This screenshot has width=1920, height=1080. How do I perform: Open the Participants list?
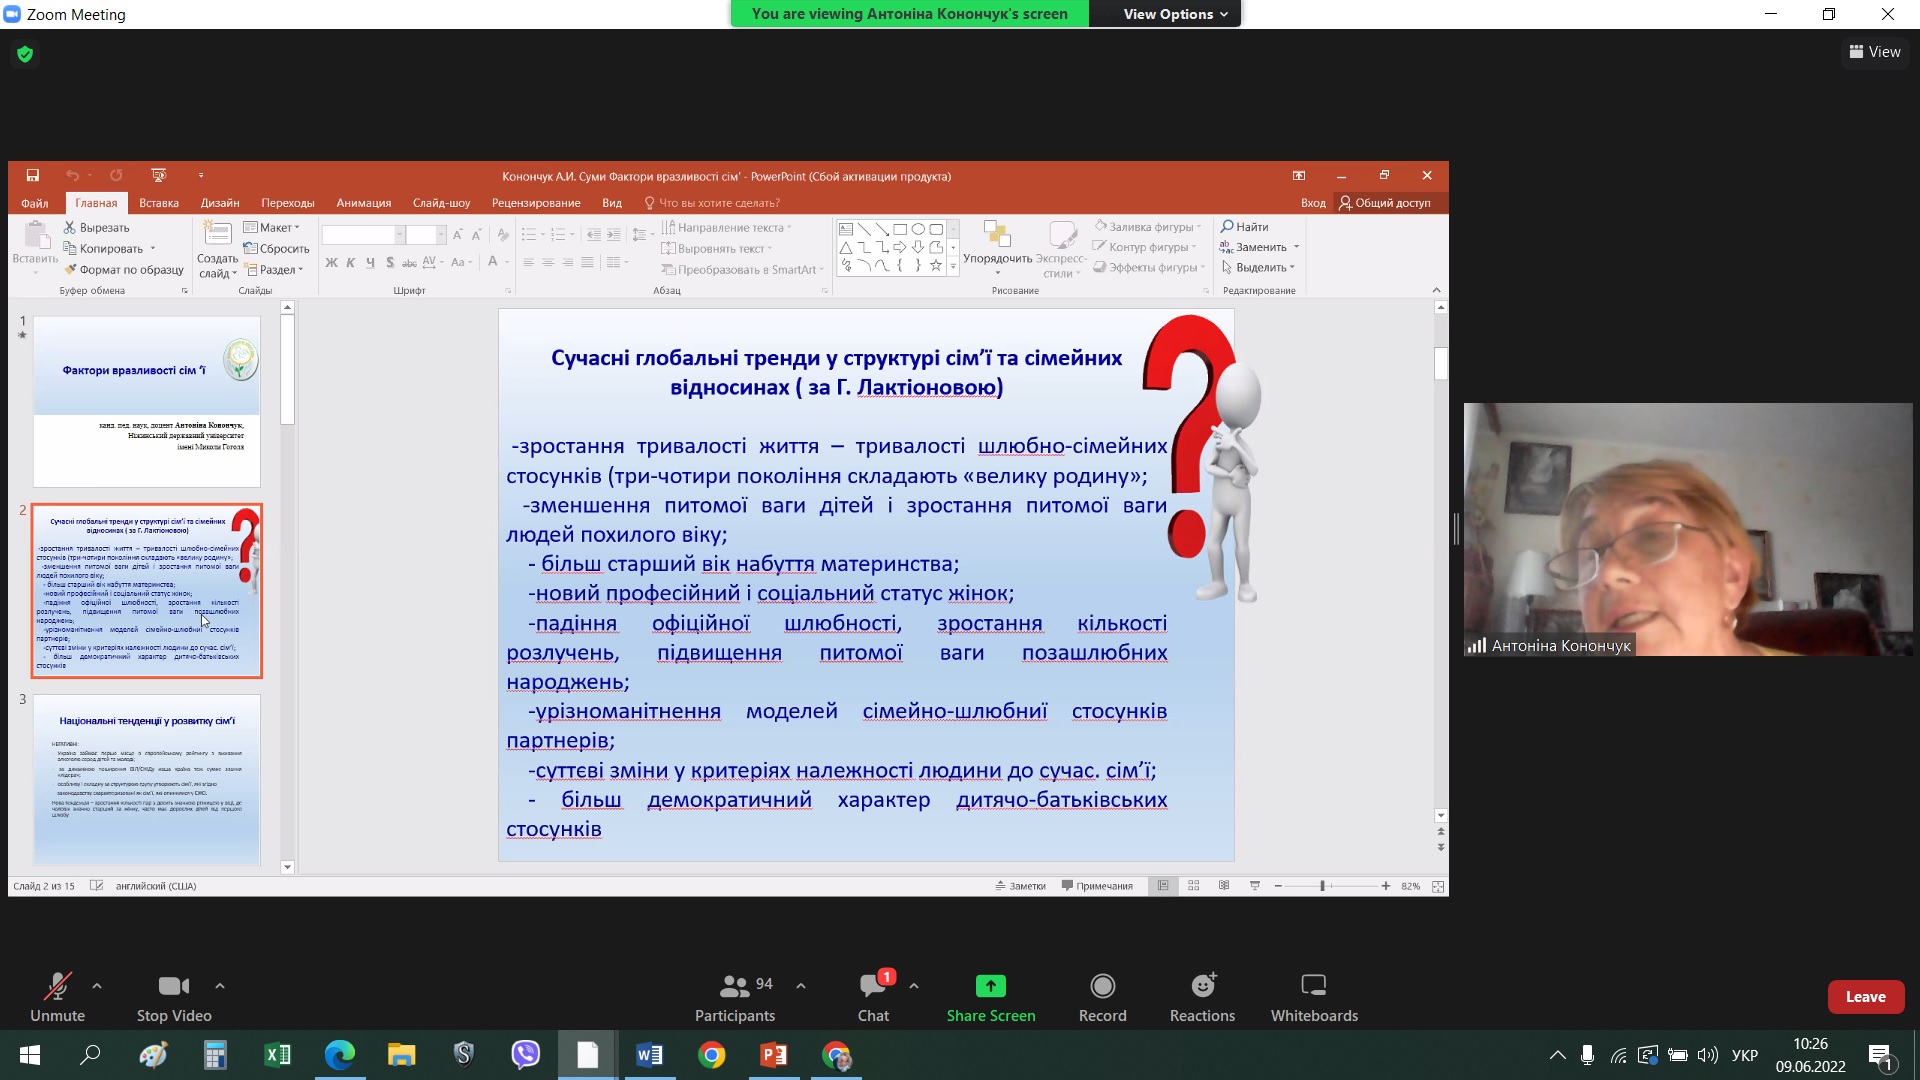tap(735, 986)
